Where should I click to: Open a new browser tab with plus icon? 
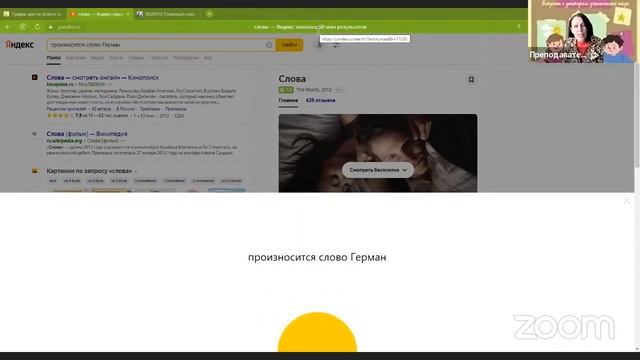tap(209, 13)
